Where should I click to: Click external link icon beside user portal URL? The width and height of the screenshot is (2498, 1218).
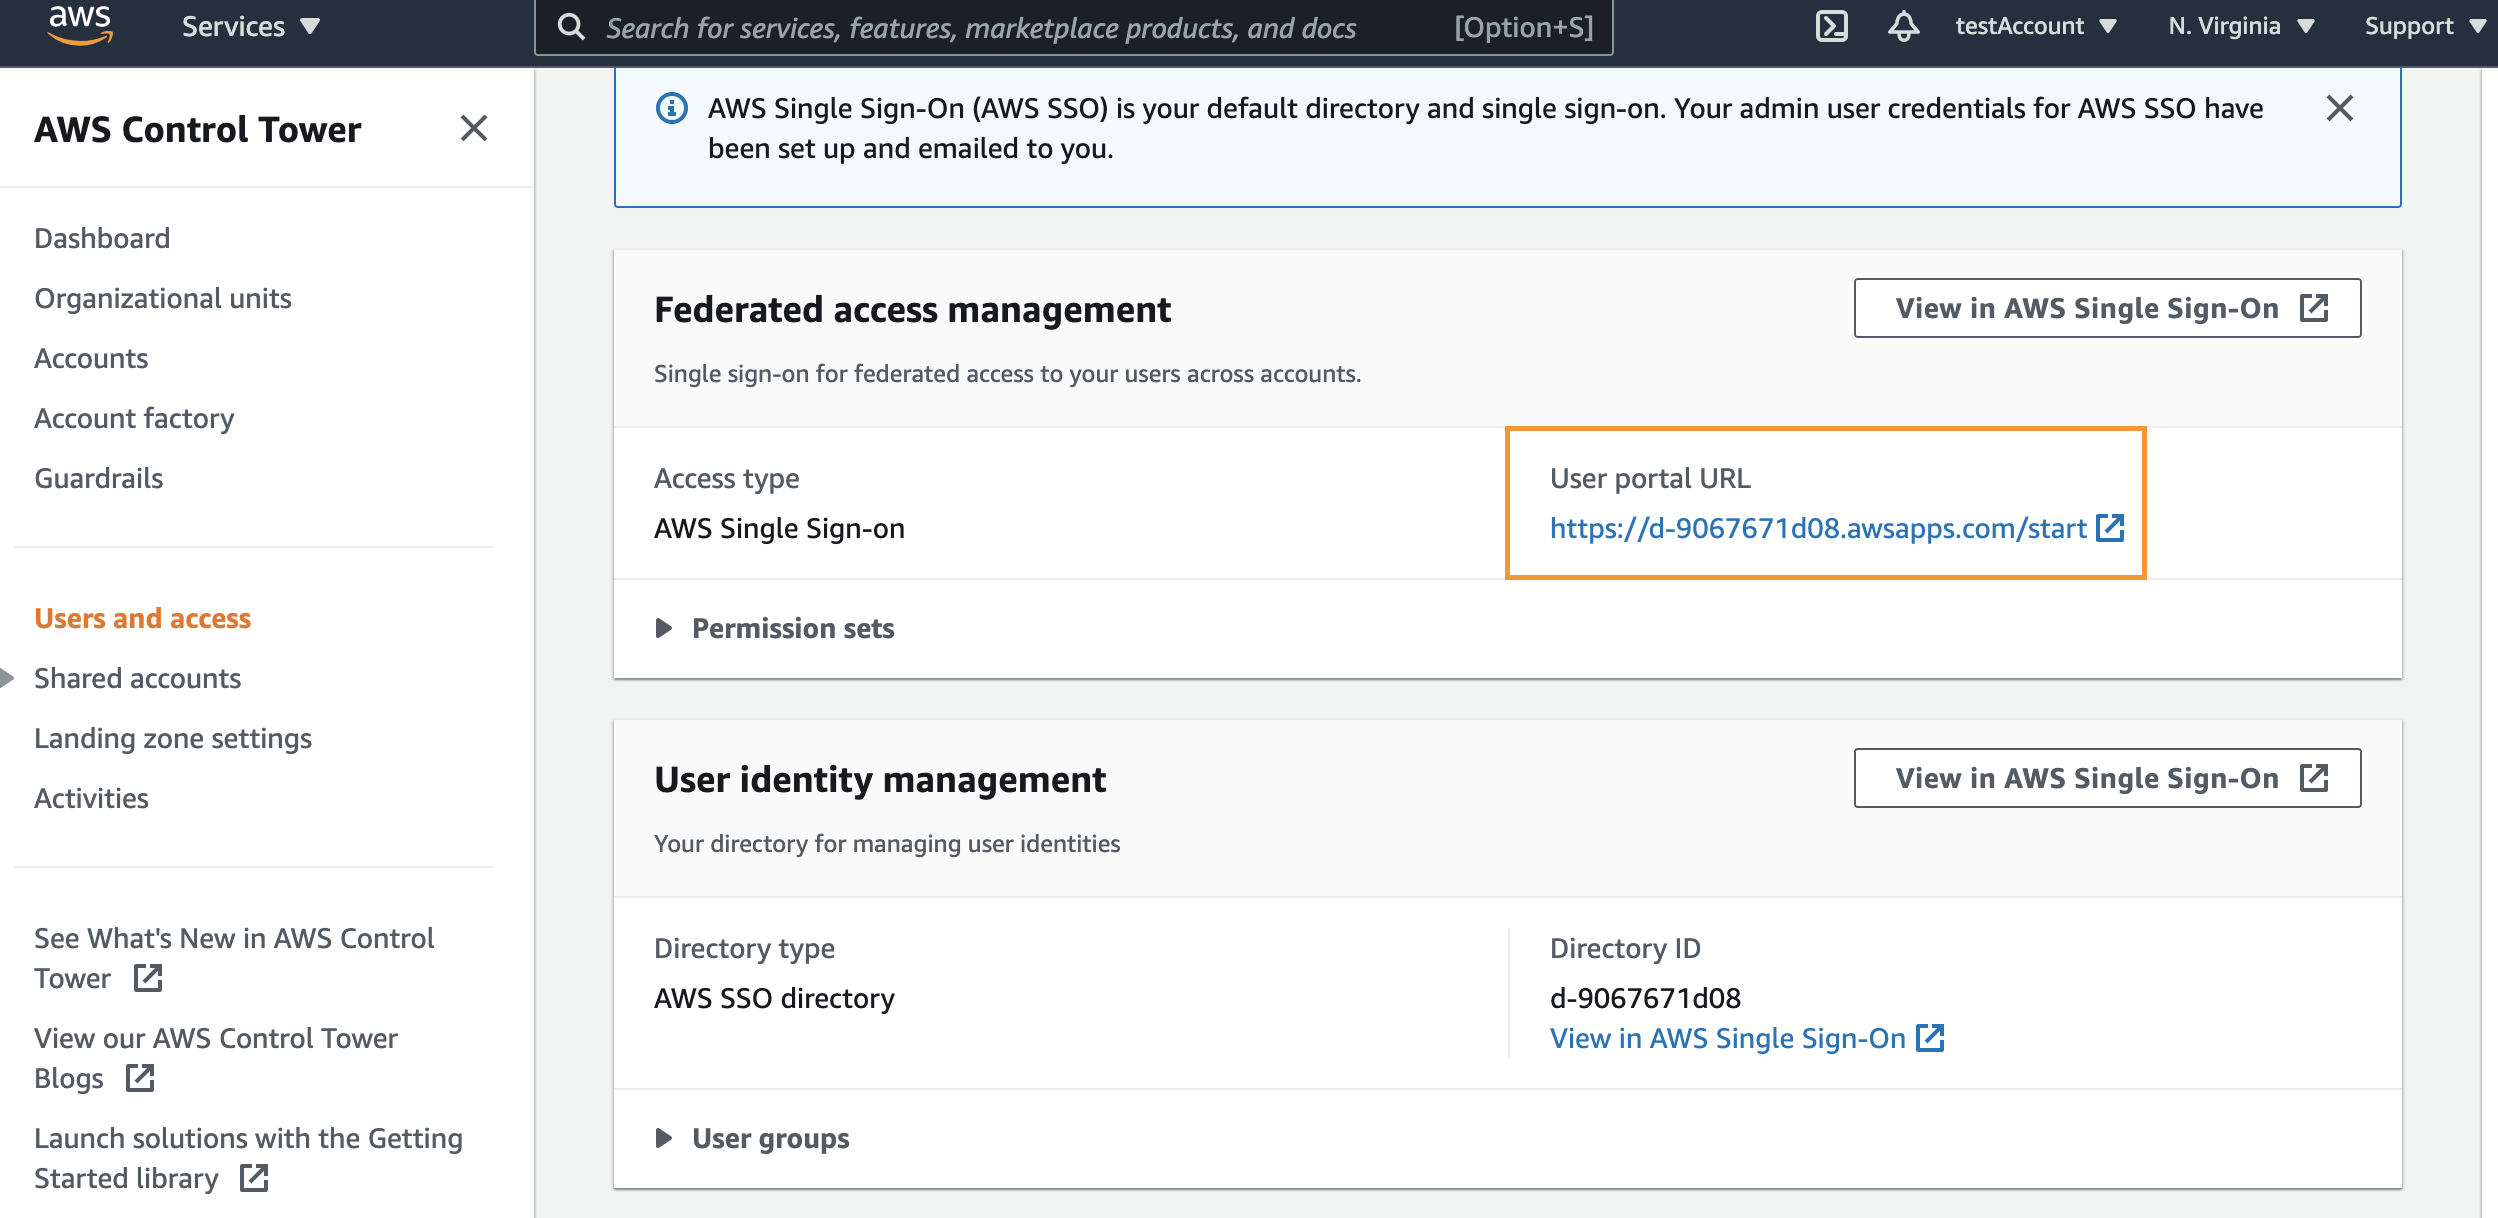2110,527
